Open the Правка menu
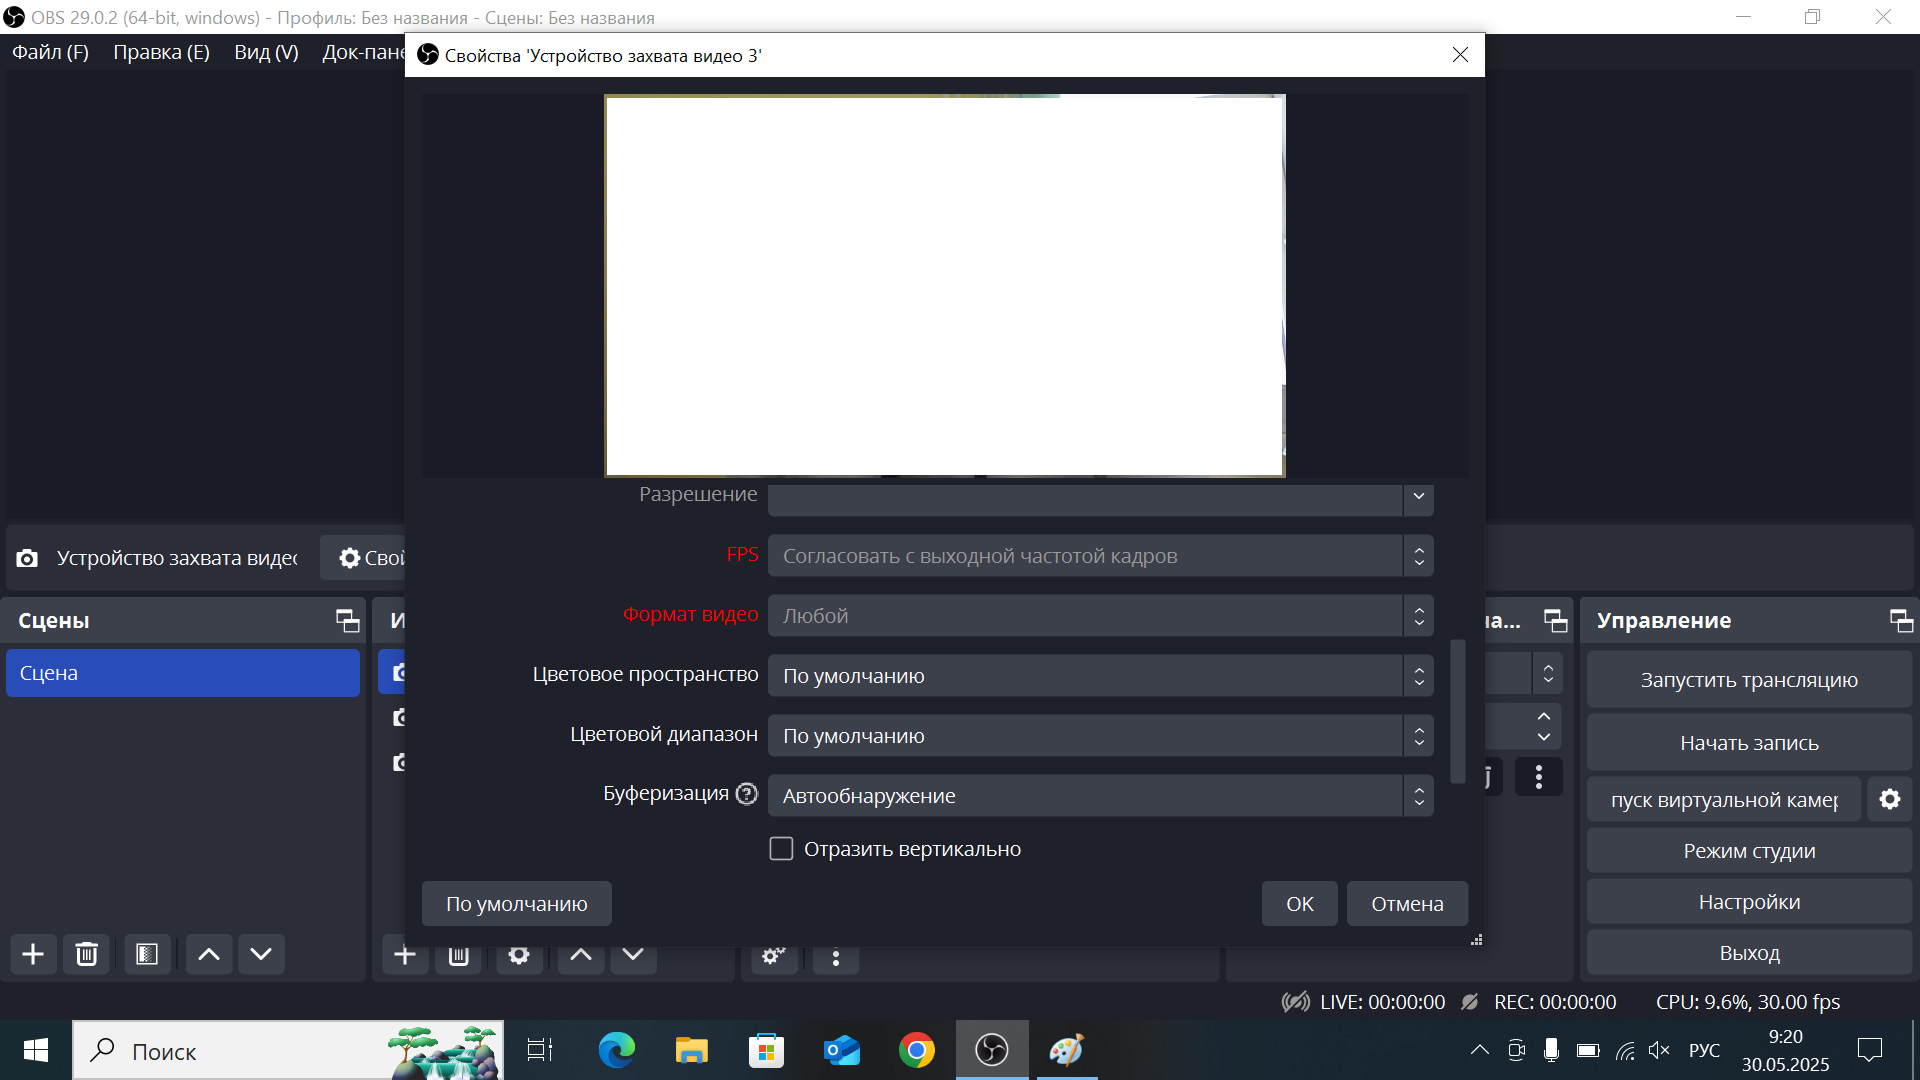1920x1080 pixels. click(160, 52)
